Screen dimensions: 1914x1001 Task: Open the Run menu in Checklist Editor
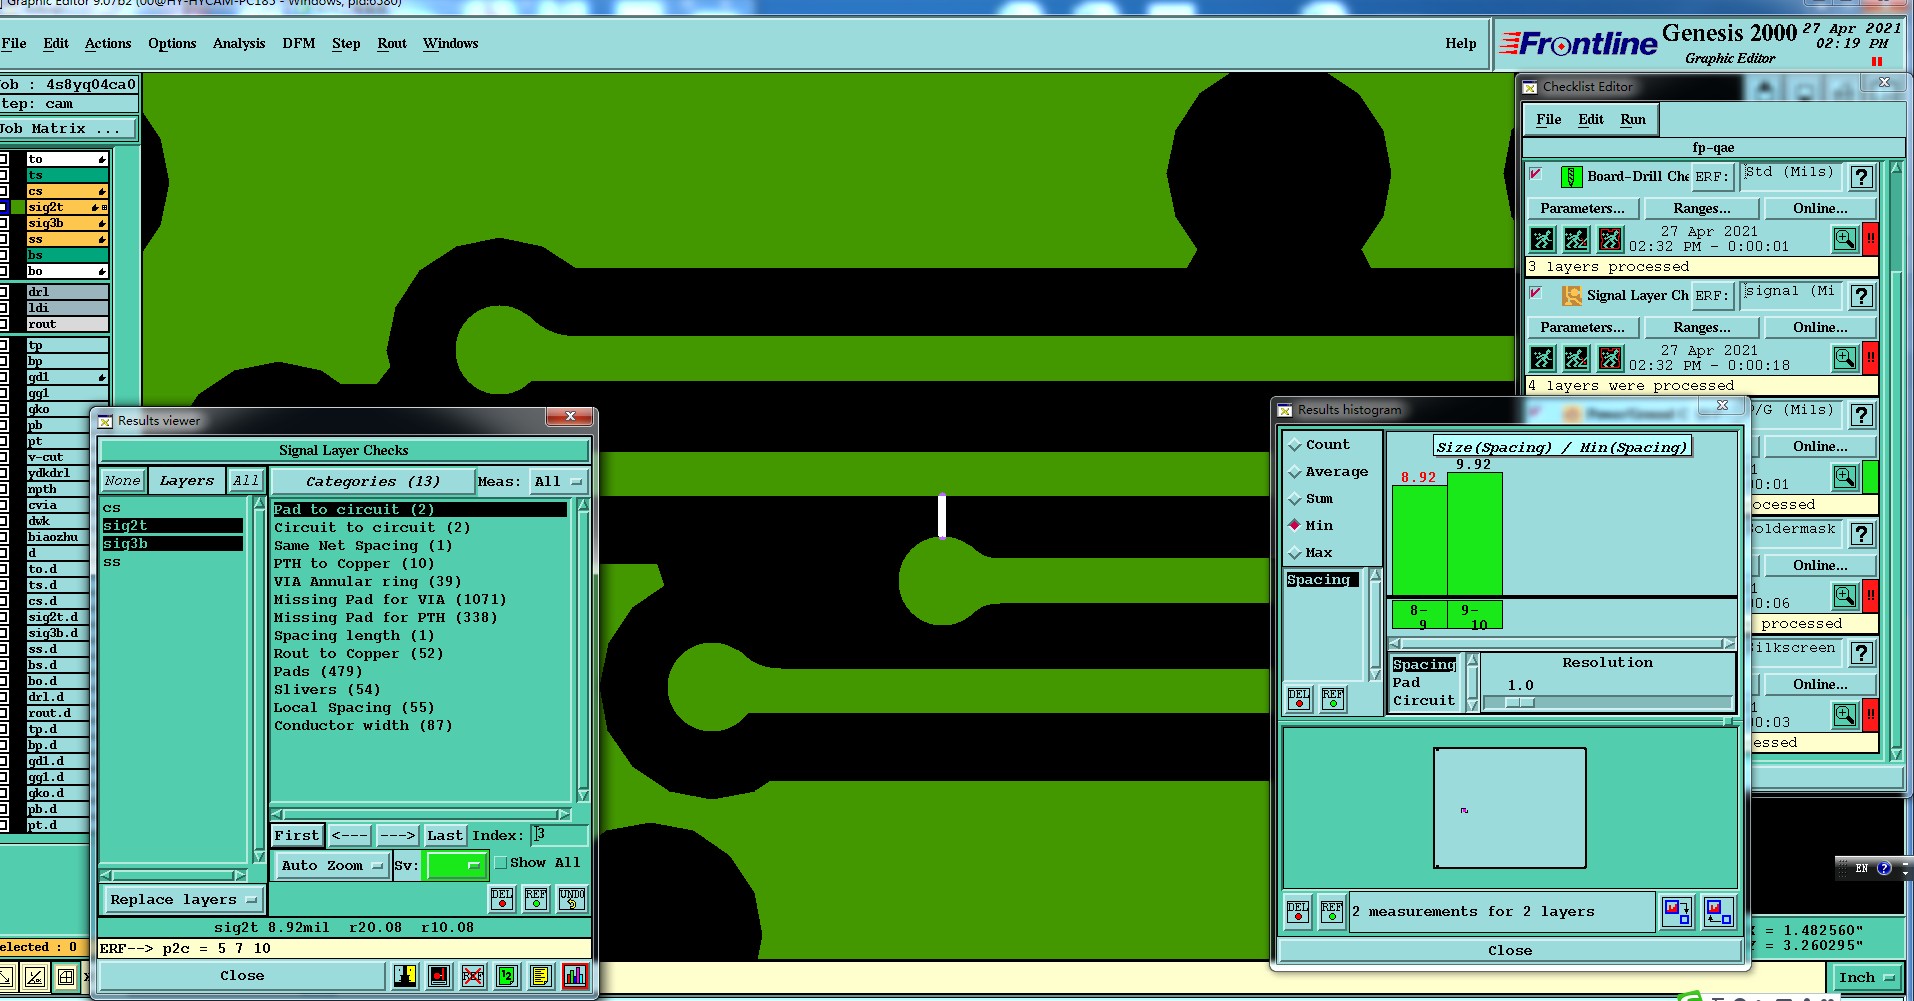click(1633, 120)
